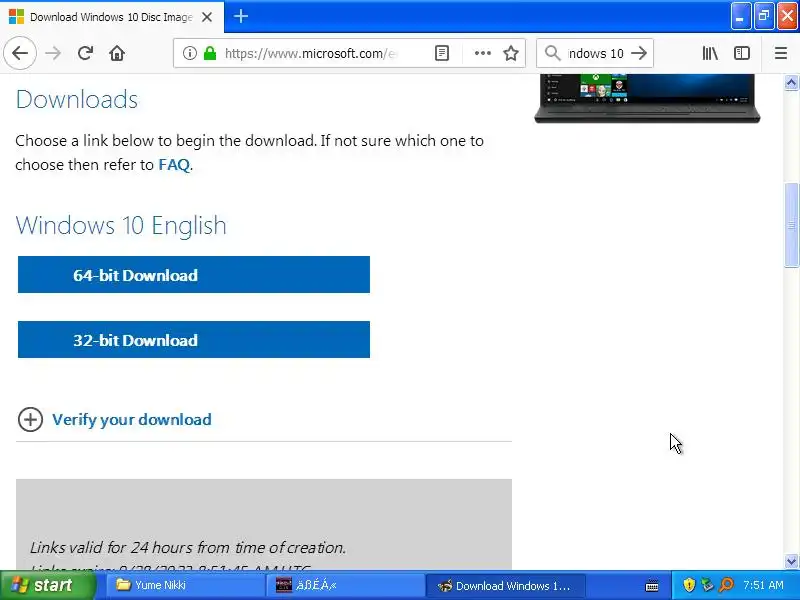The width and height of the screenshot is (800, 600).
Task: Minimize the Firefox window
Action: click(x=740, y=16)
